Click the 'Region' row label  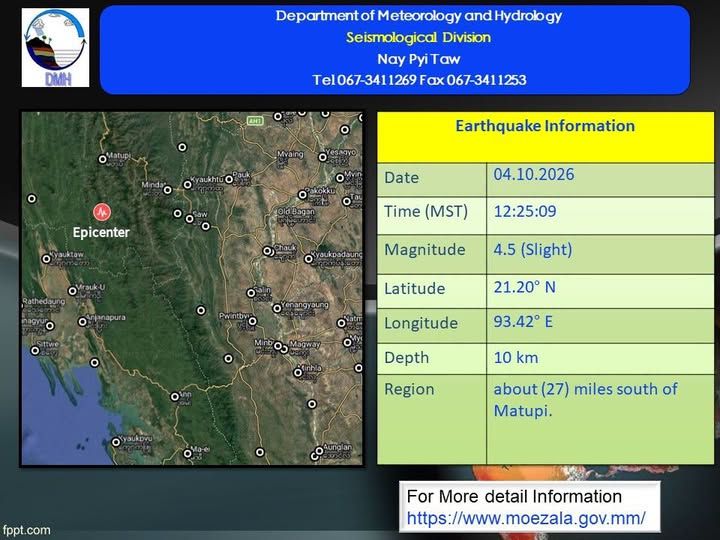tap(409, 389)
